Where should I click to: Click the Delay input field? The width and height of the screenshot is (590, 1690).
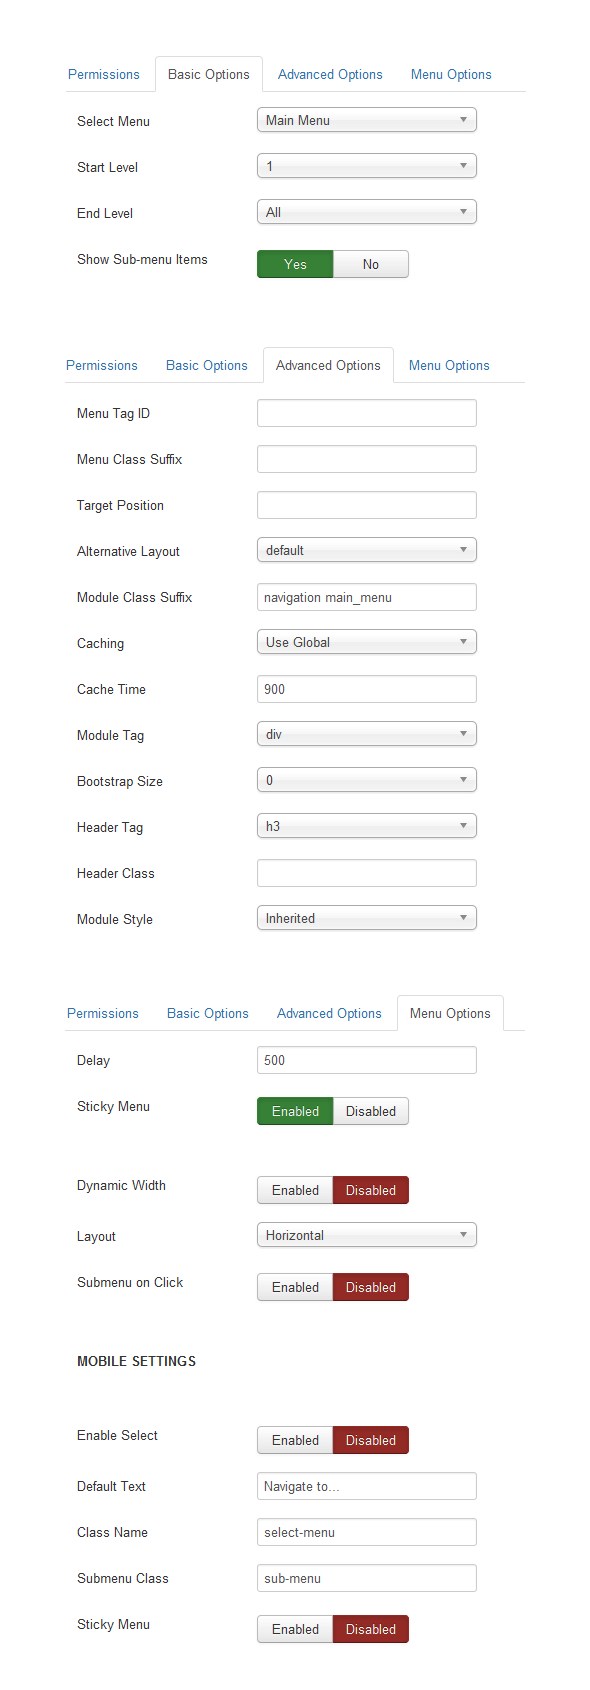click(x=367, y=1060)
